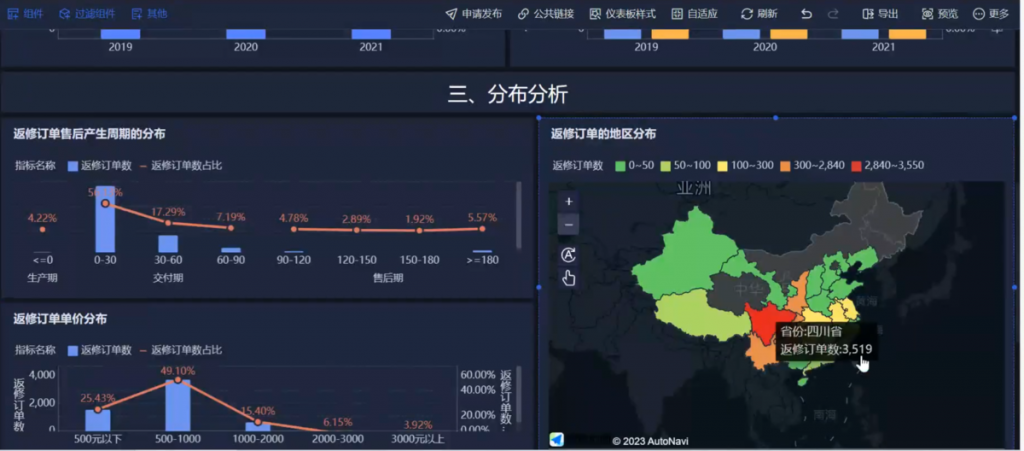Click the 100~300 yellow map legend swatch

(x=722, y=166)
